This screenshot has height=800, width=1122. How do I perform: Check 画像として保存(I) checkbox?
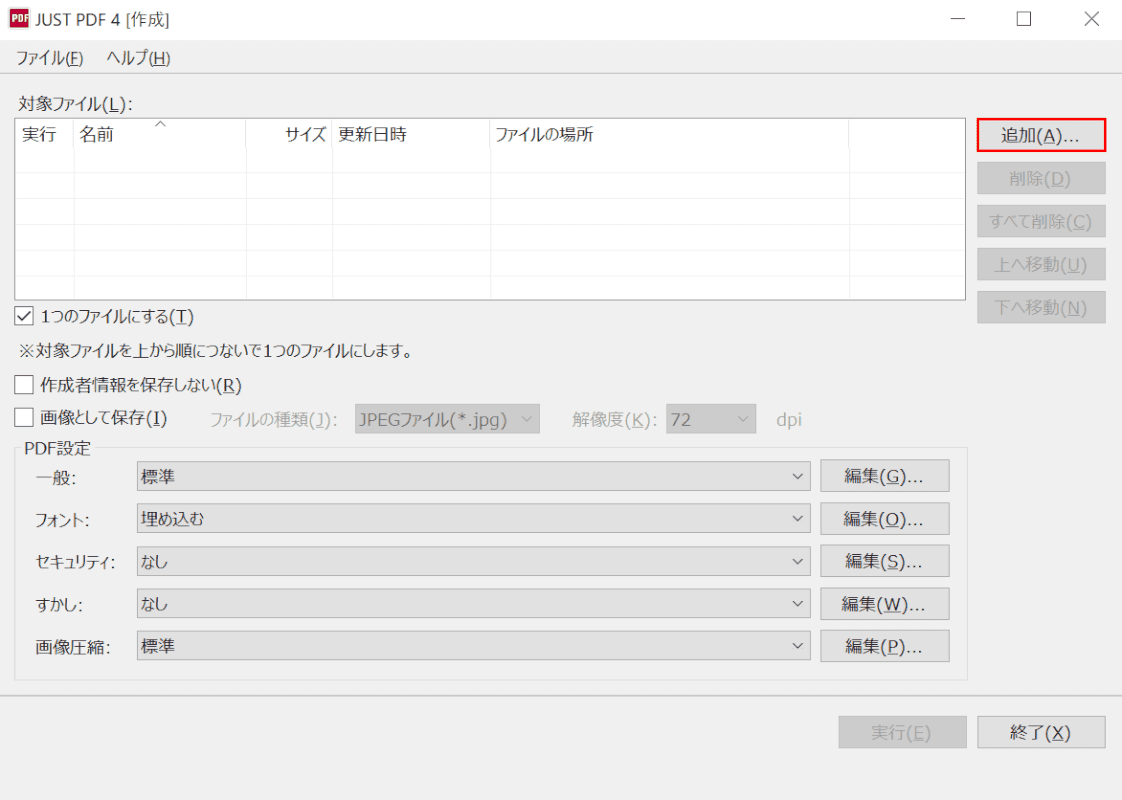click(x=24, y=417)
